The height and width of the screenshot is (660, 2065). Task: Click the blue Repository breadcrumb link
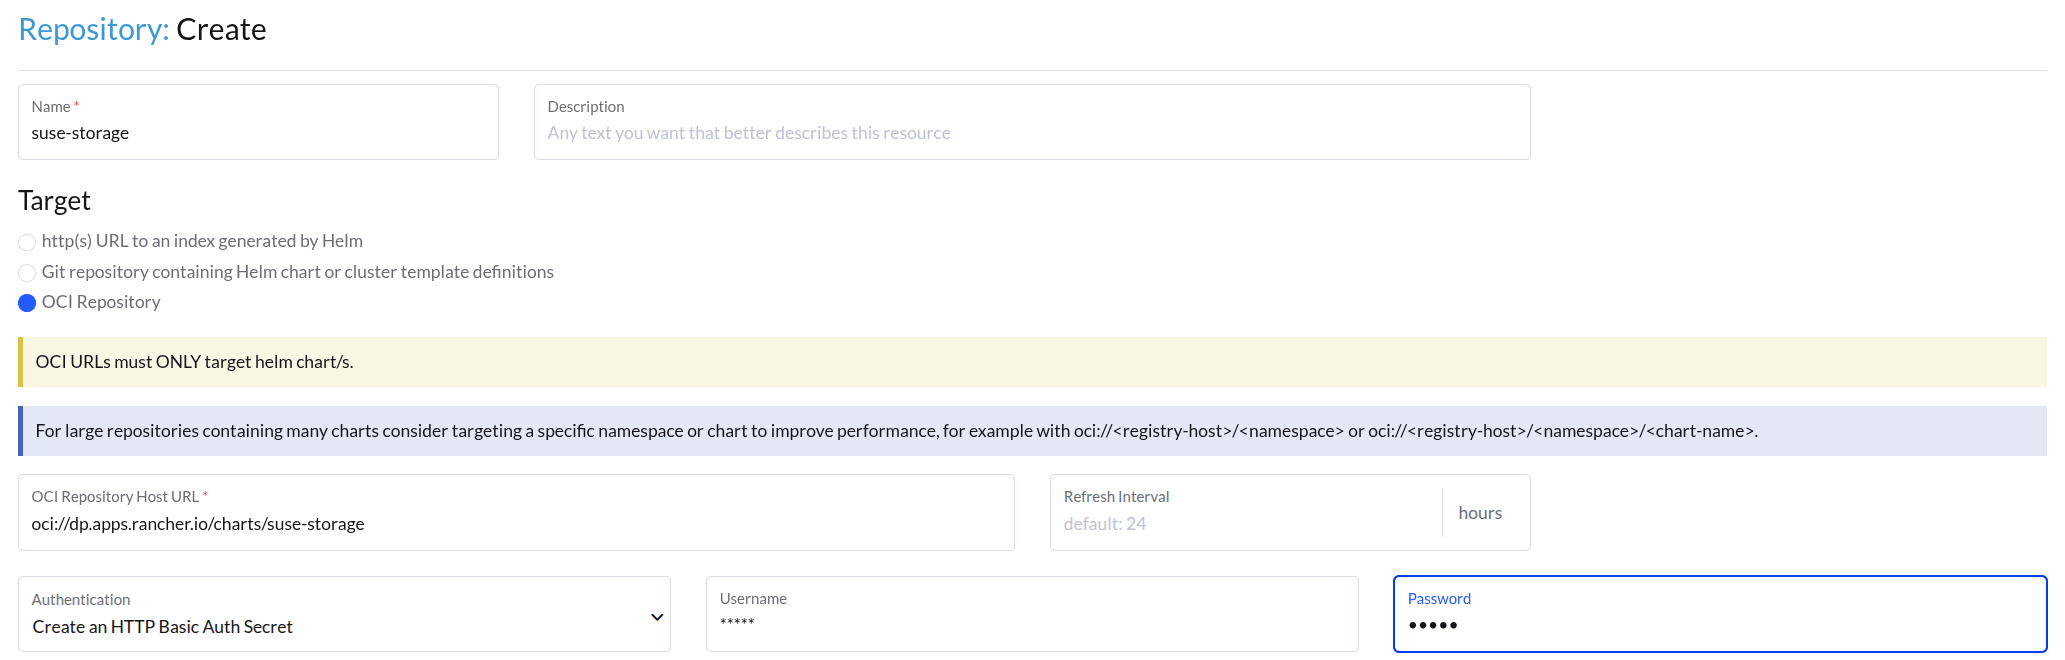(83, 29)
